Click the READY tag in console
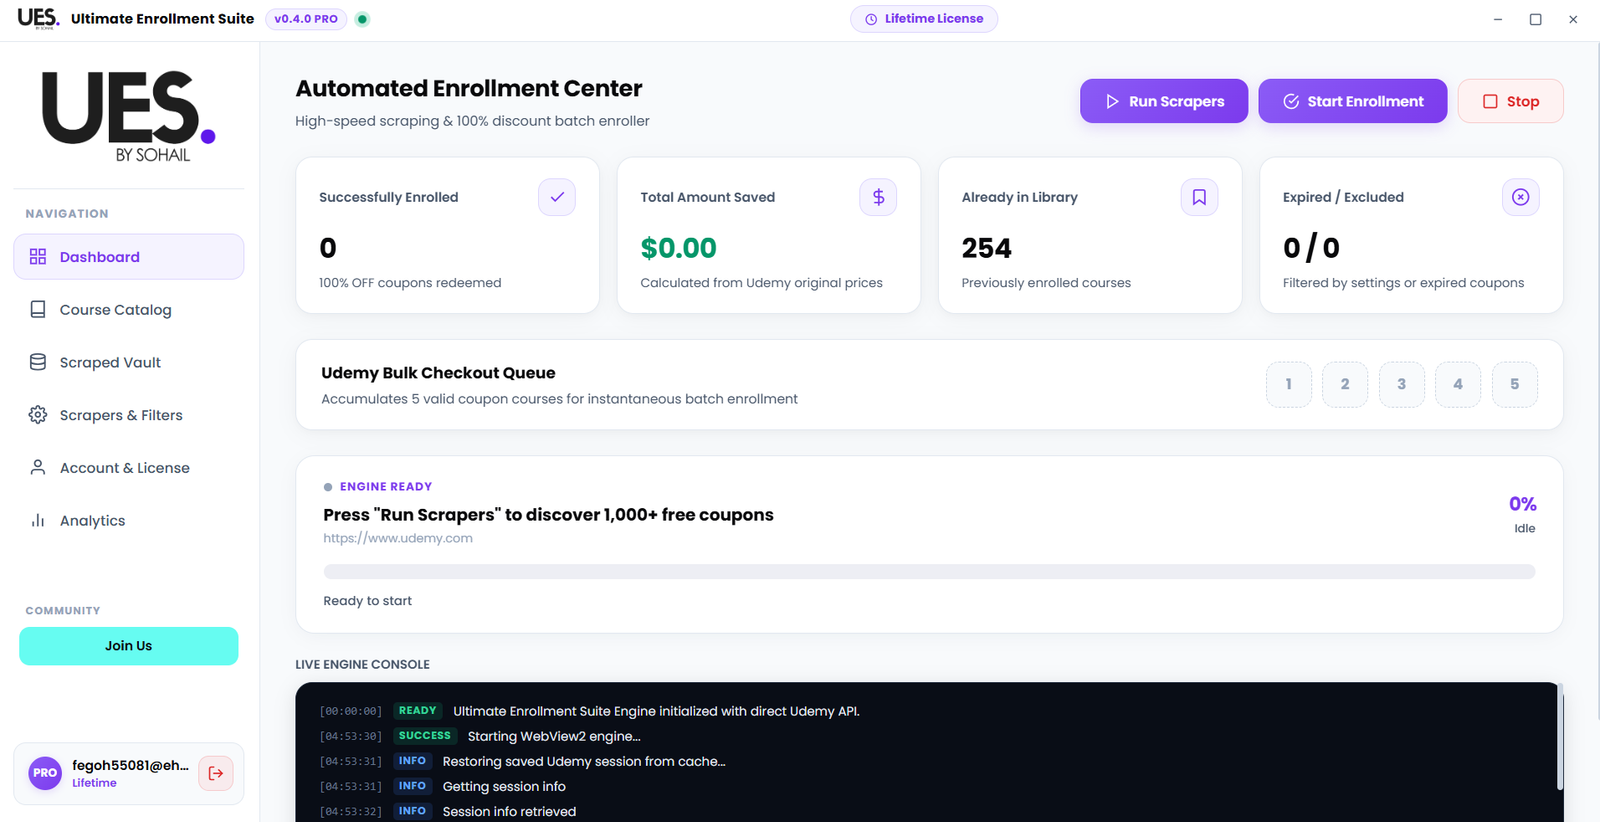 pyautogui.click(x=417, y=711)
